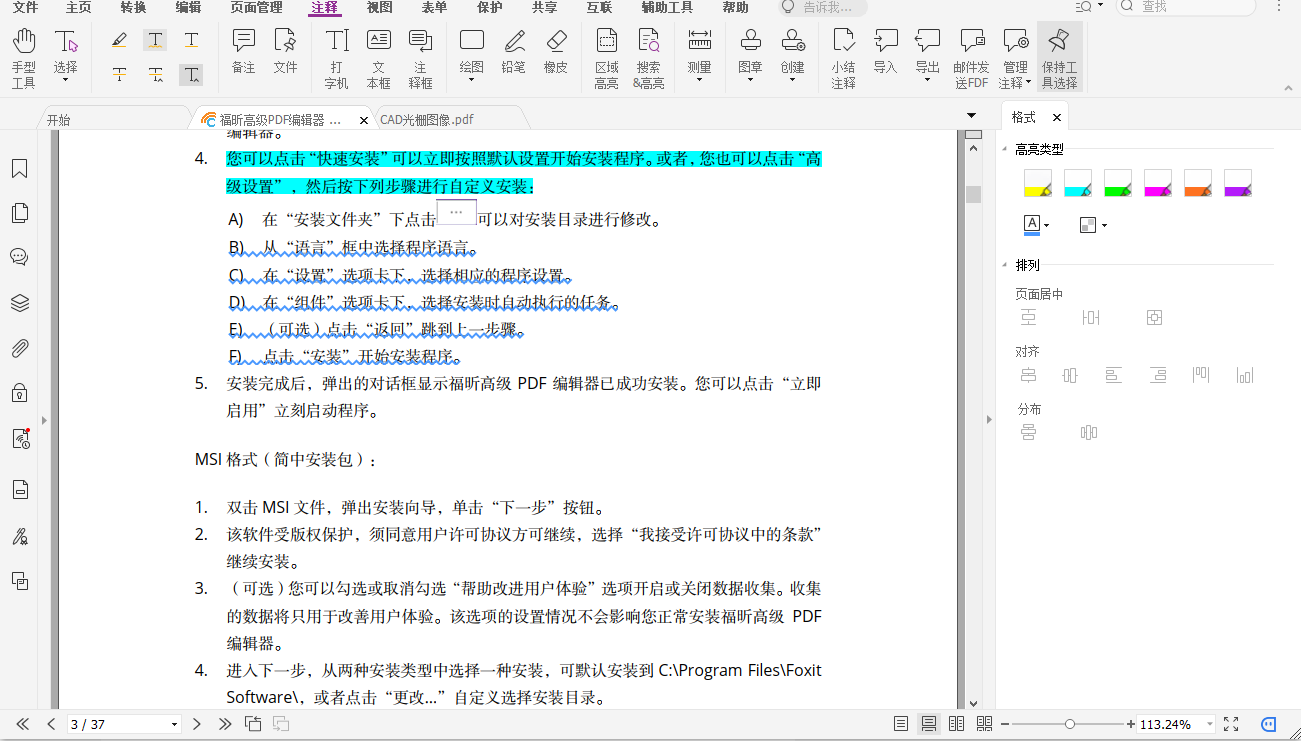This screenshot has width=1301, height=741.
Task: Close the 格式 panel tab
Action: click(x=1055, y=118)
